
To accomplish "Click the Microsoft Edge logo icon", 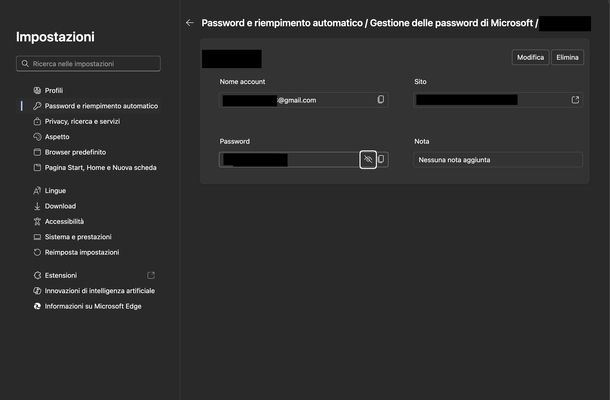I will pyautogui.click(x=37, y=306).
